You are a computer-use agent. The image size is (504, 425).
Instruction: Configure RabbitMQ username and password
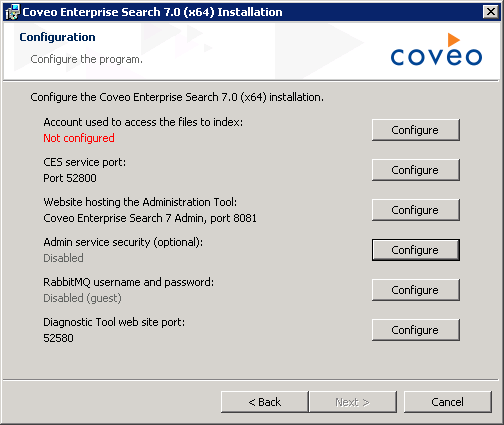[416, 290]
